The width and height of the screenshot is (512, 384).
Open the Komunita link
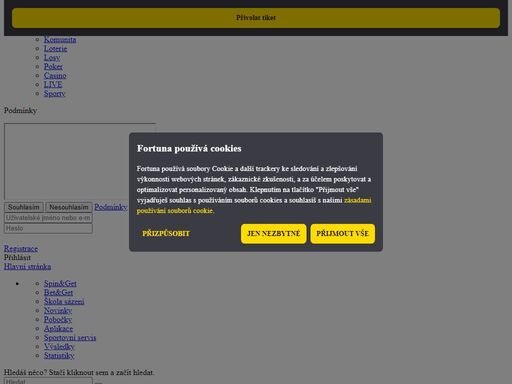60,40
